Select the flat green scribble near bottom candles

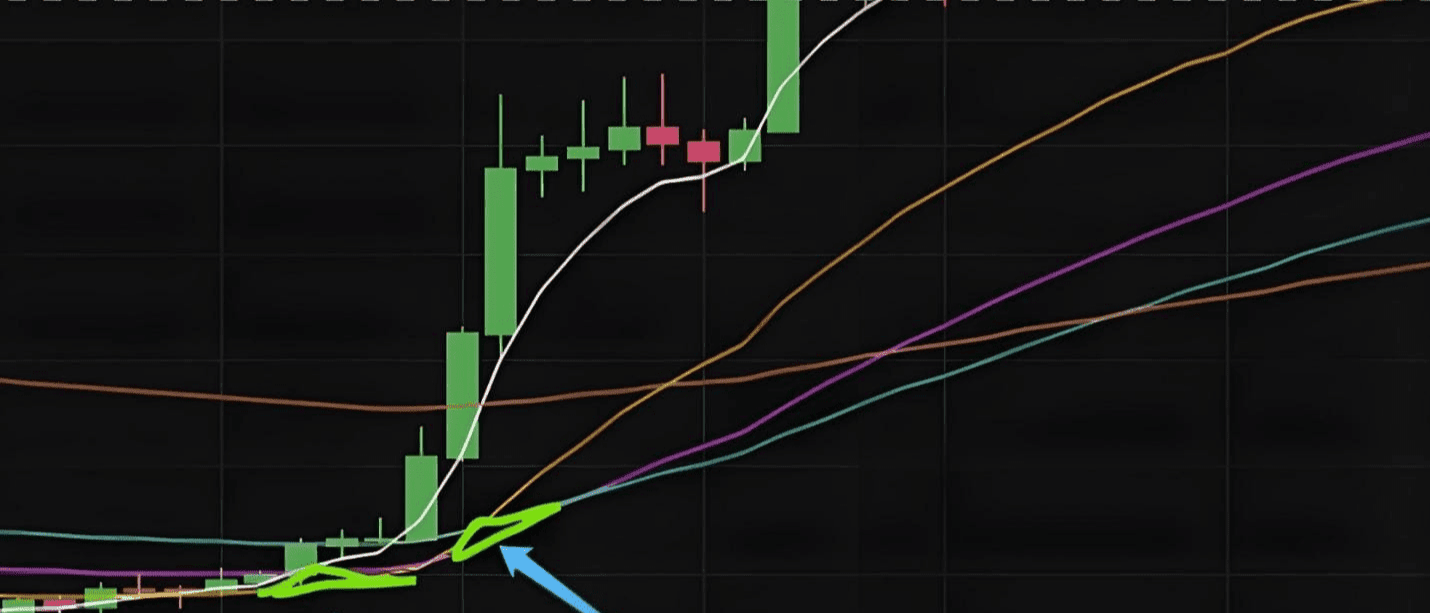pos(337,580)
